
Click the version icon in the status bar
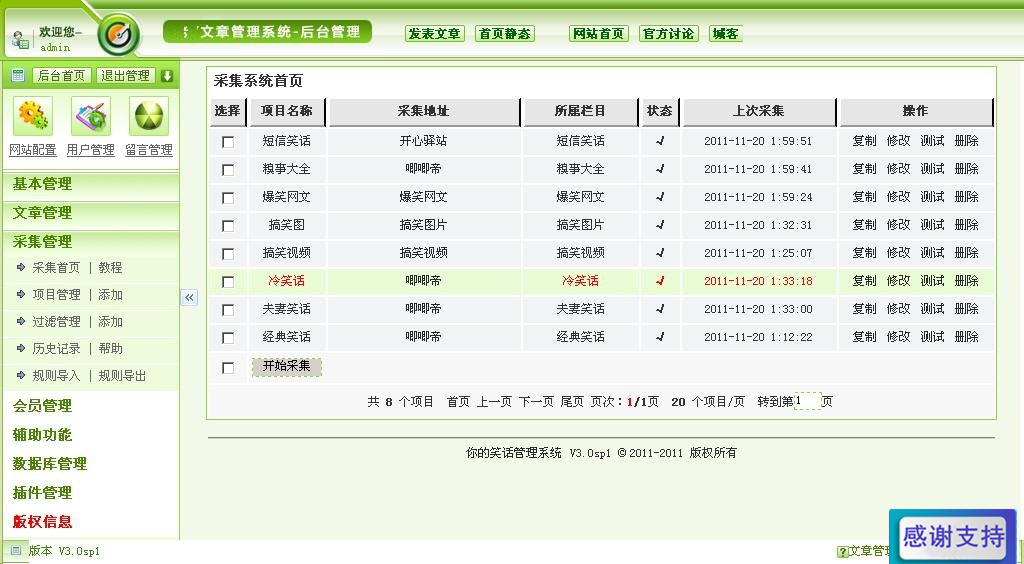[16, 551]
